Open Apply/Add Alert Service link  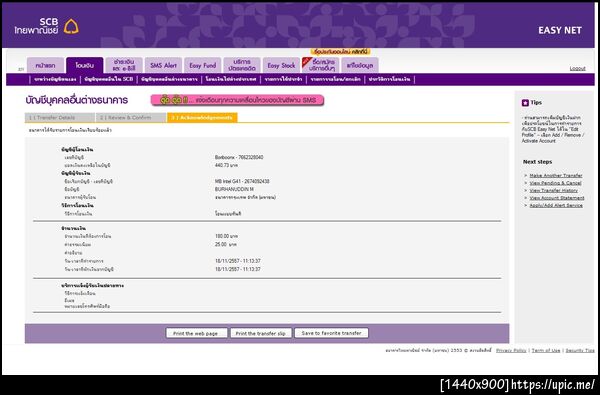(556, 205)
